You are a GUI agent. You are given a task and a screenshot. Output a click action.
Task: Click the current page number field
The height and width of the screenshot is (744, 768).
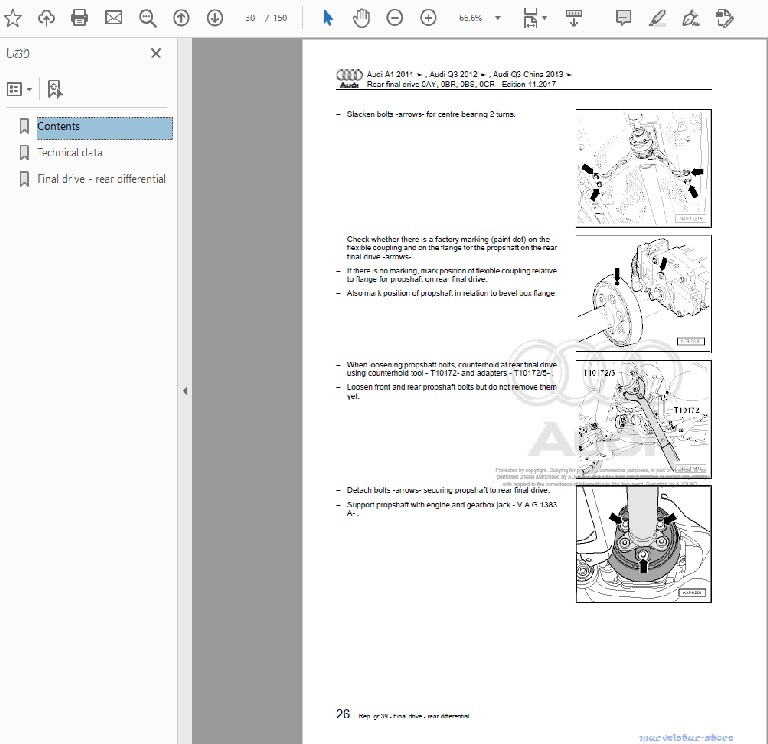pos(249,17)
